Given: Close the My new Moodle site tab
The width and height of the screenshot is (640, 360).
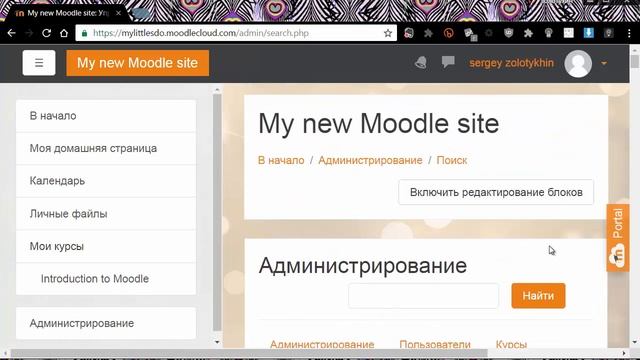Looking at the screenshot, I should pyautogui.click(x=118, y=13).
